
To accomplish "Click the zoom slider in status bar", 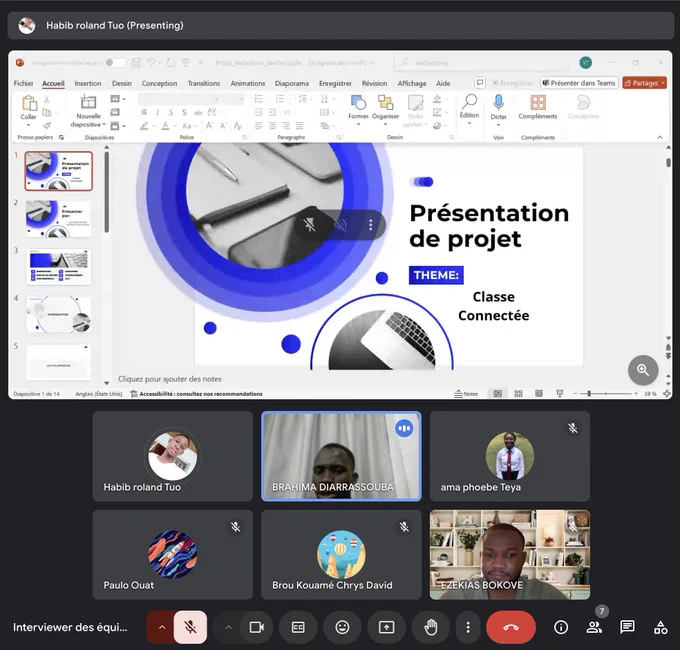I will point(605,393).
